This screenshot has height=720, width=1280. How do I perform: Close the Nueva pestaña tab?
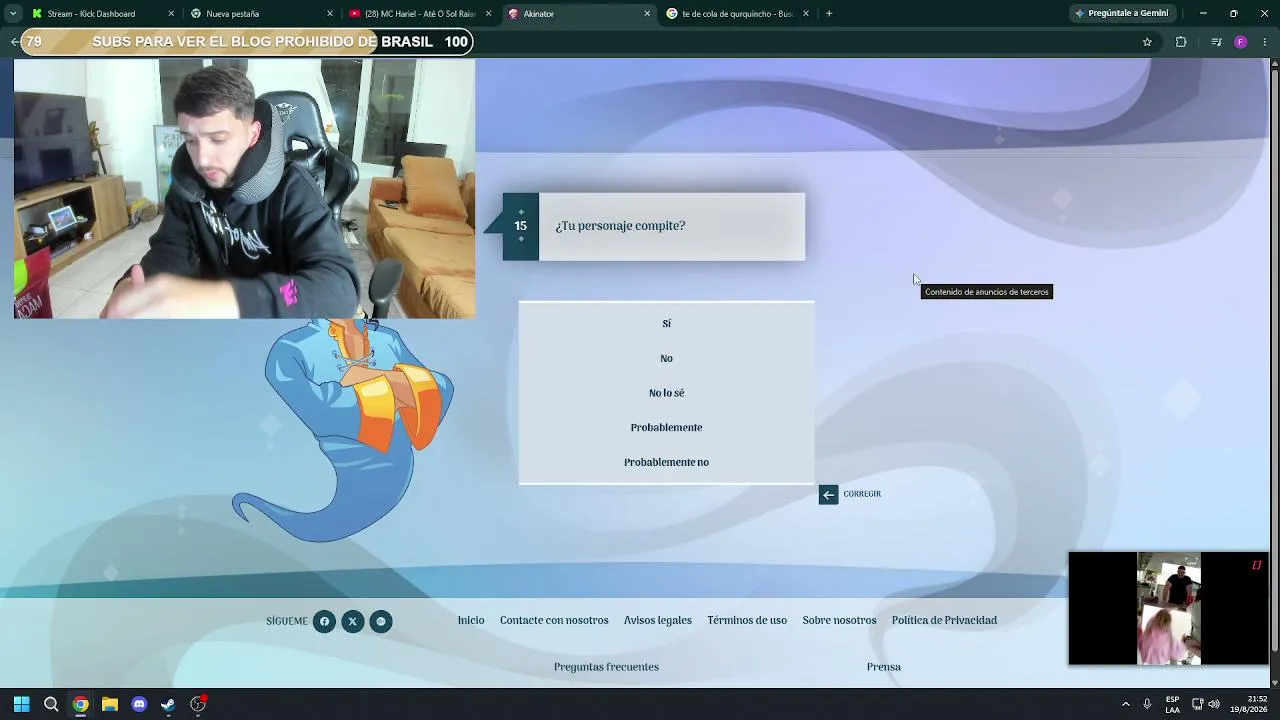coord(330,14)
